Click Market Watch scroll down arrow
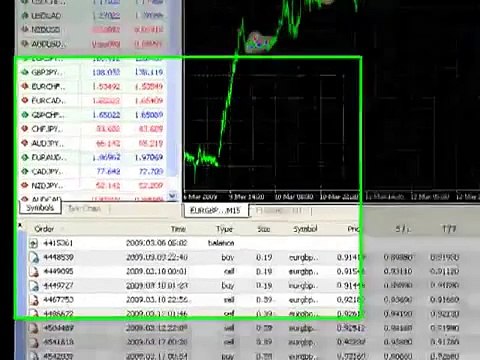Image resolution: width=480 pixels, height=360 pixels. (x=173, y=196)
